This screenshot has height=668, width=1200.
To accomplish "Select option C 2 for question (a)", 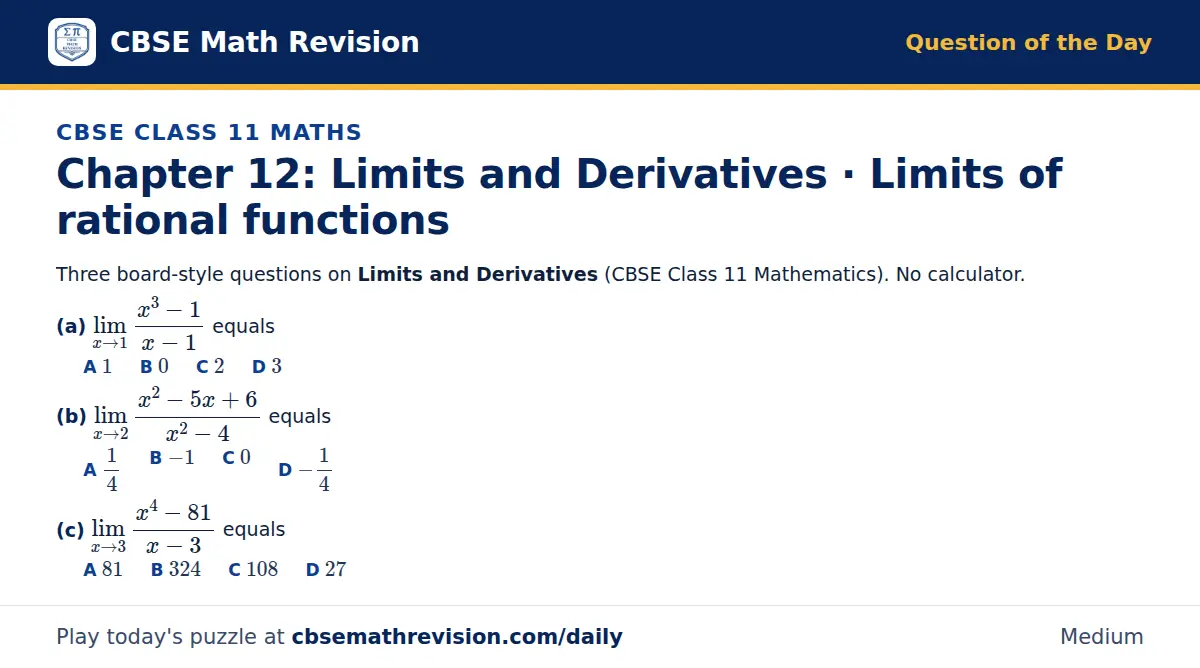I will [x=210, y=367].
